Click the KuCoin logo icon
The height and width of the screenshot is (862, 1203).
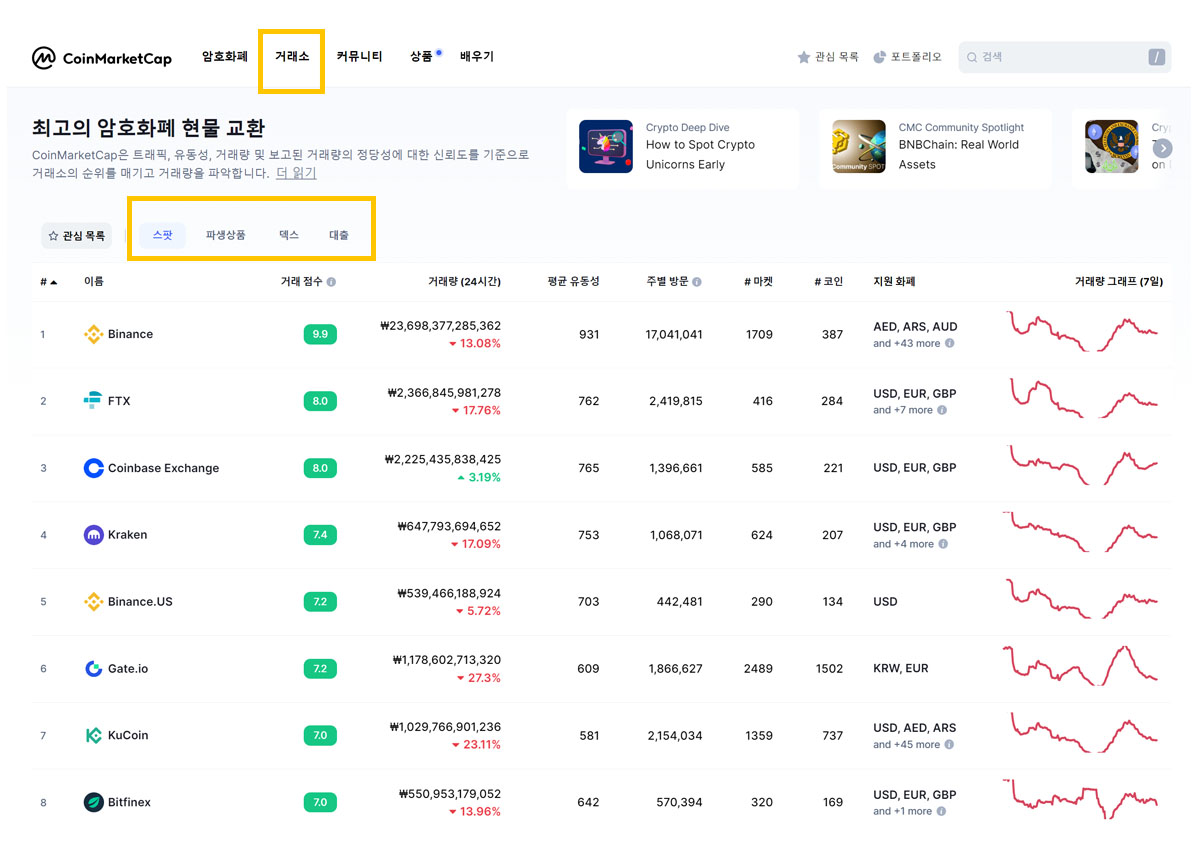(x=93, y=736)
